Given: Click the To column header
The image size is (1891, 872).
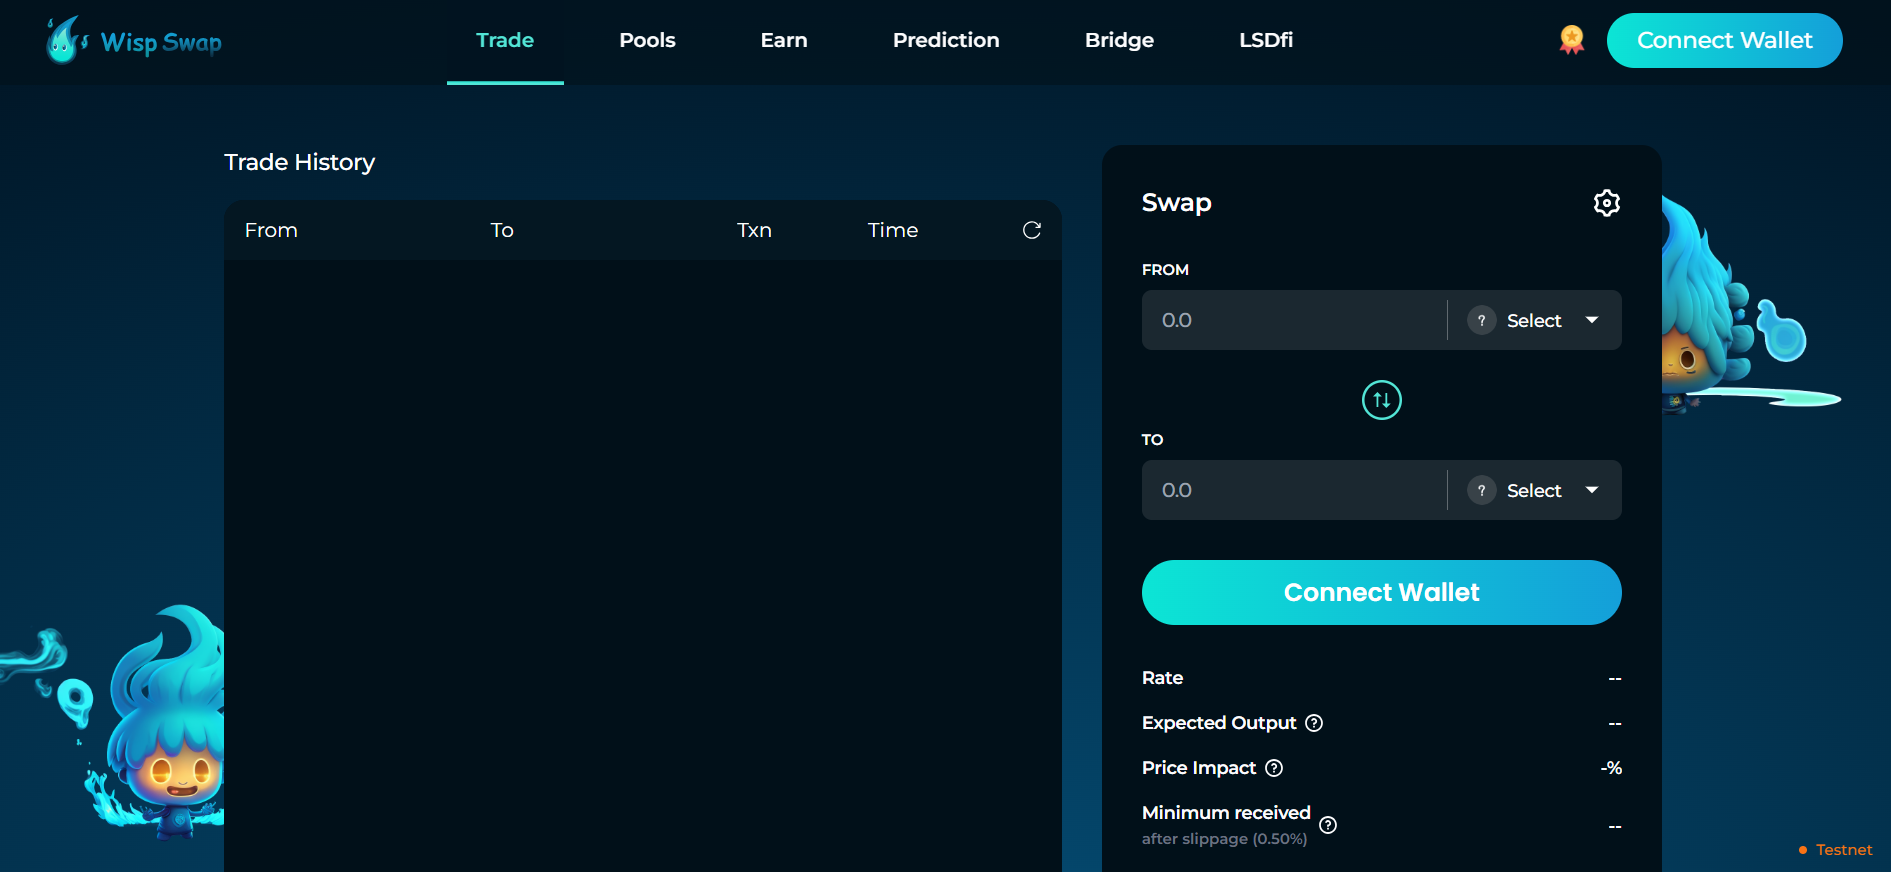Looking at the screenshot, I should coord(502,230).
